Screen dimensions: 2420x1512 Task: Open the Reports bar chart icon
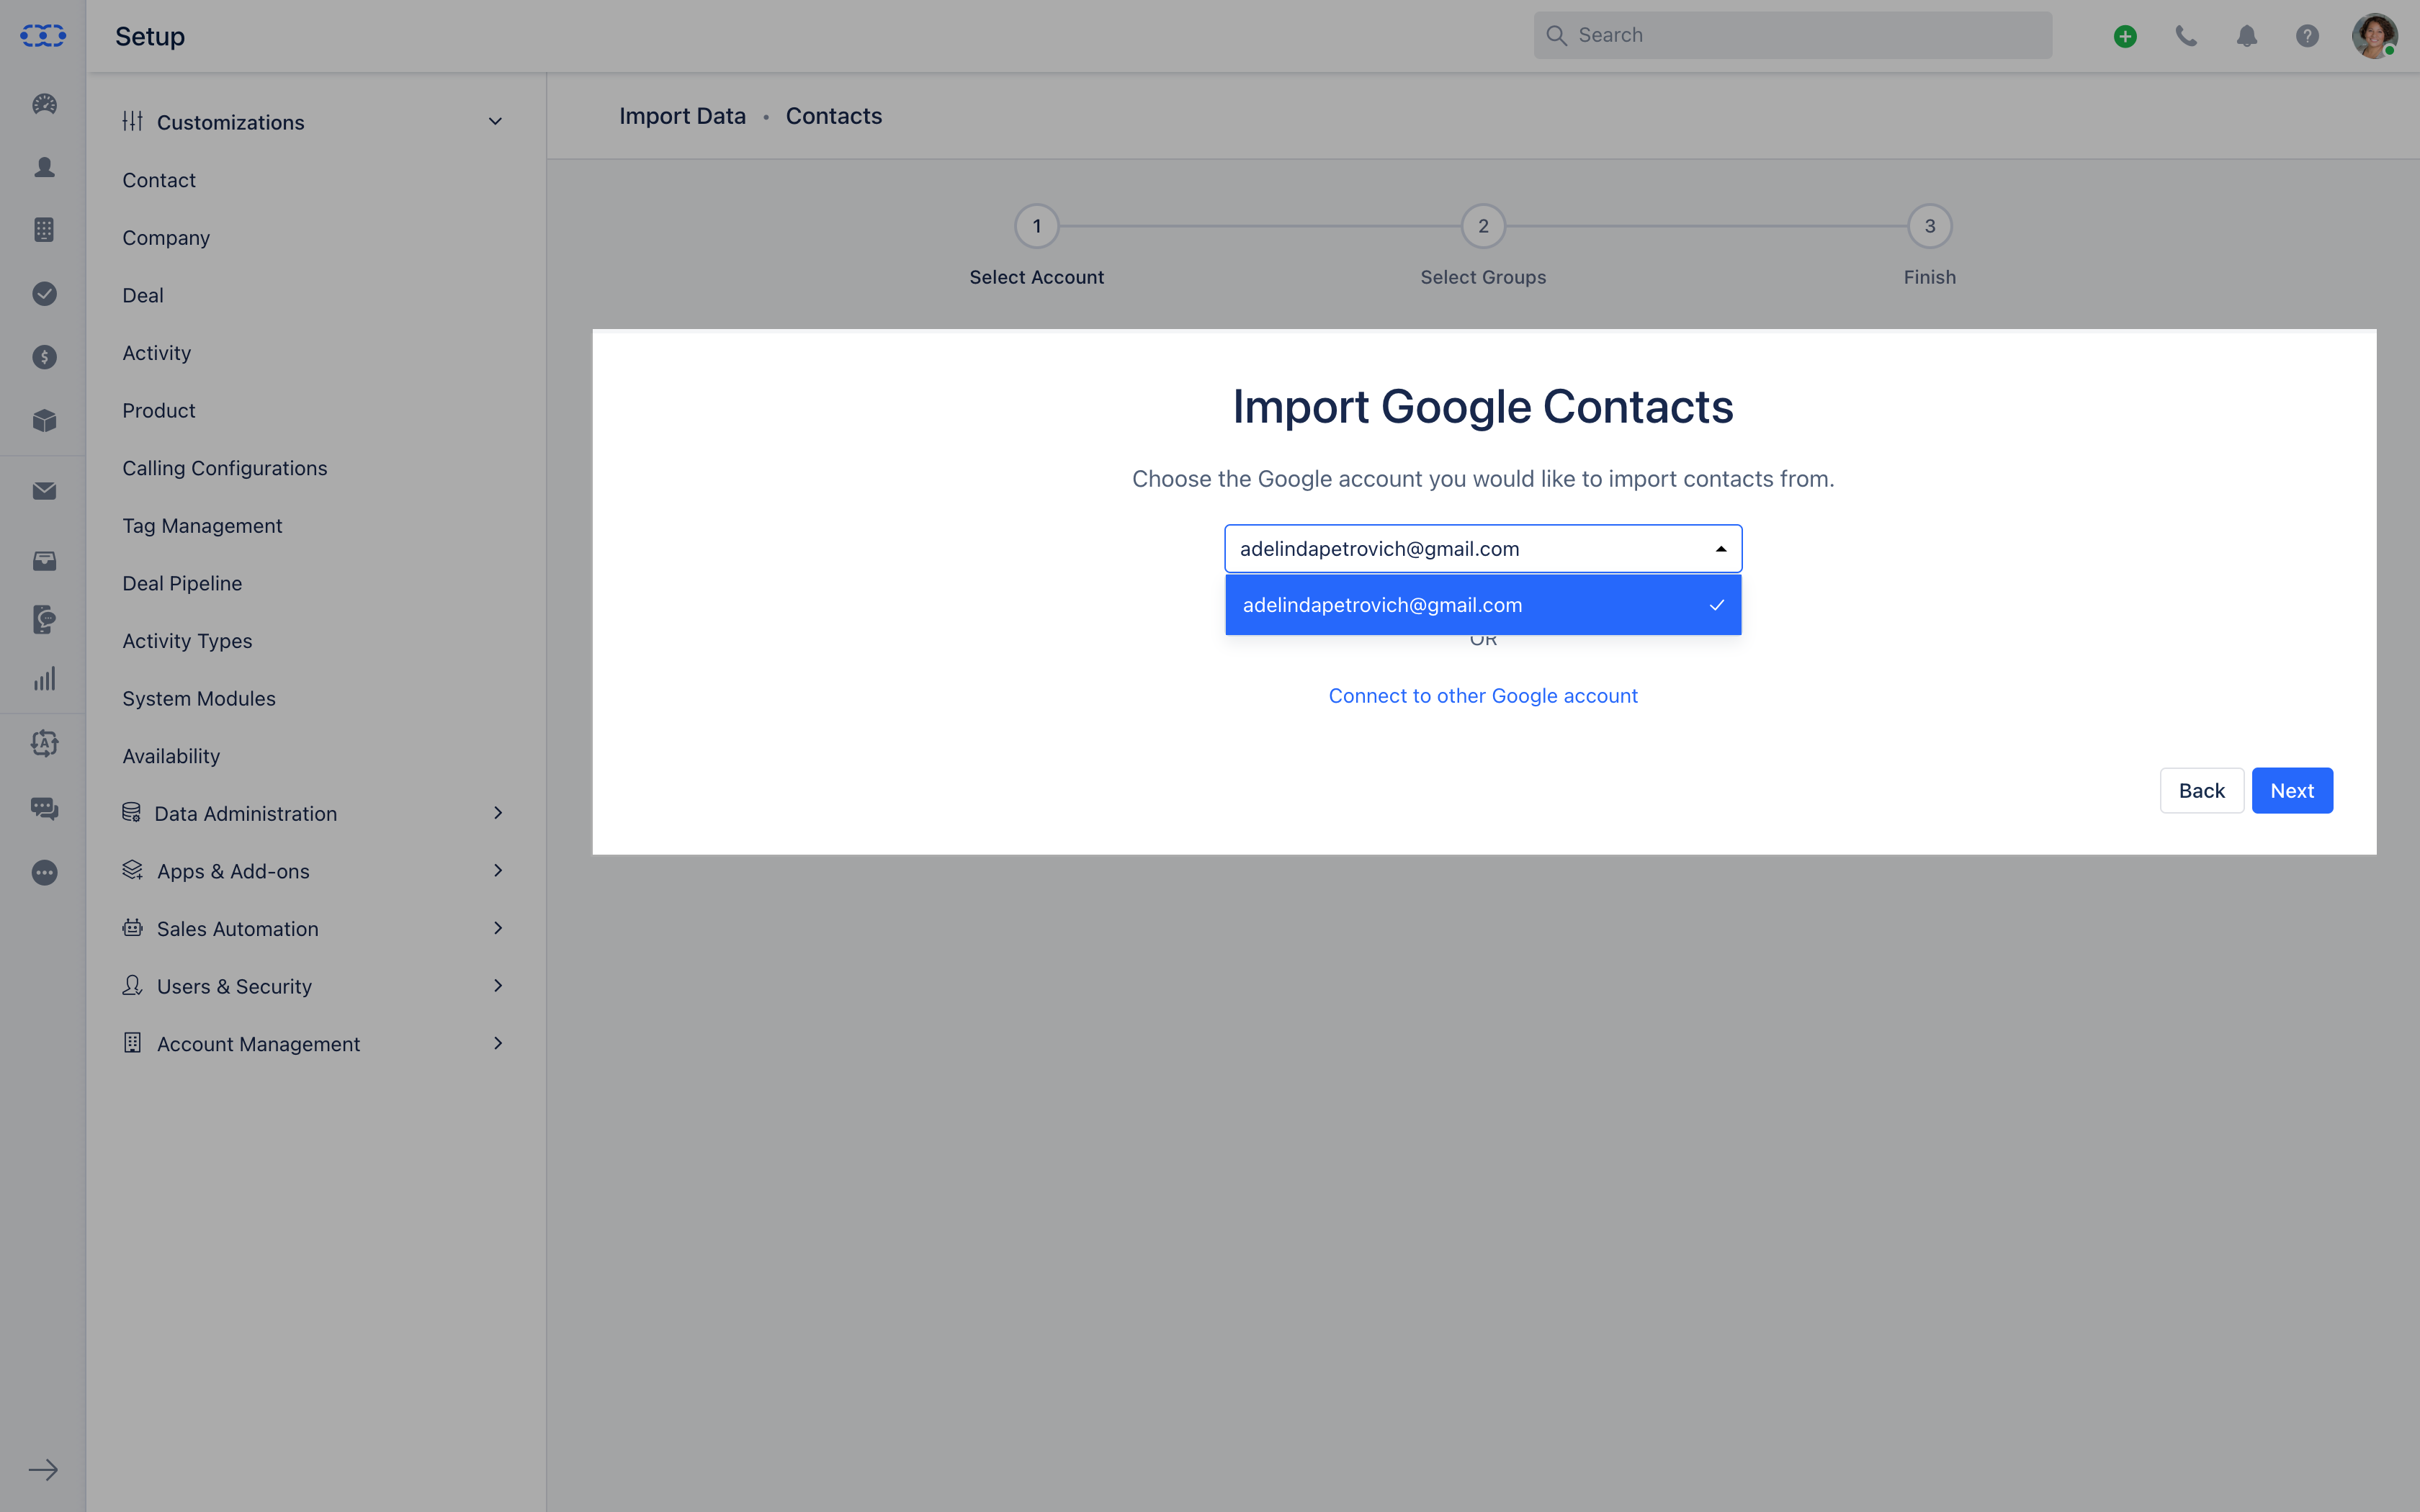point(44,679)
